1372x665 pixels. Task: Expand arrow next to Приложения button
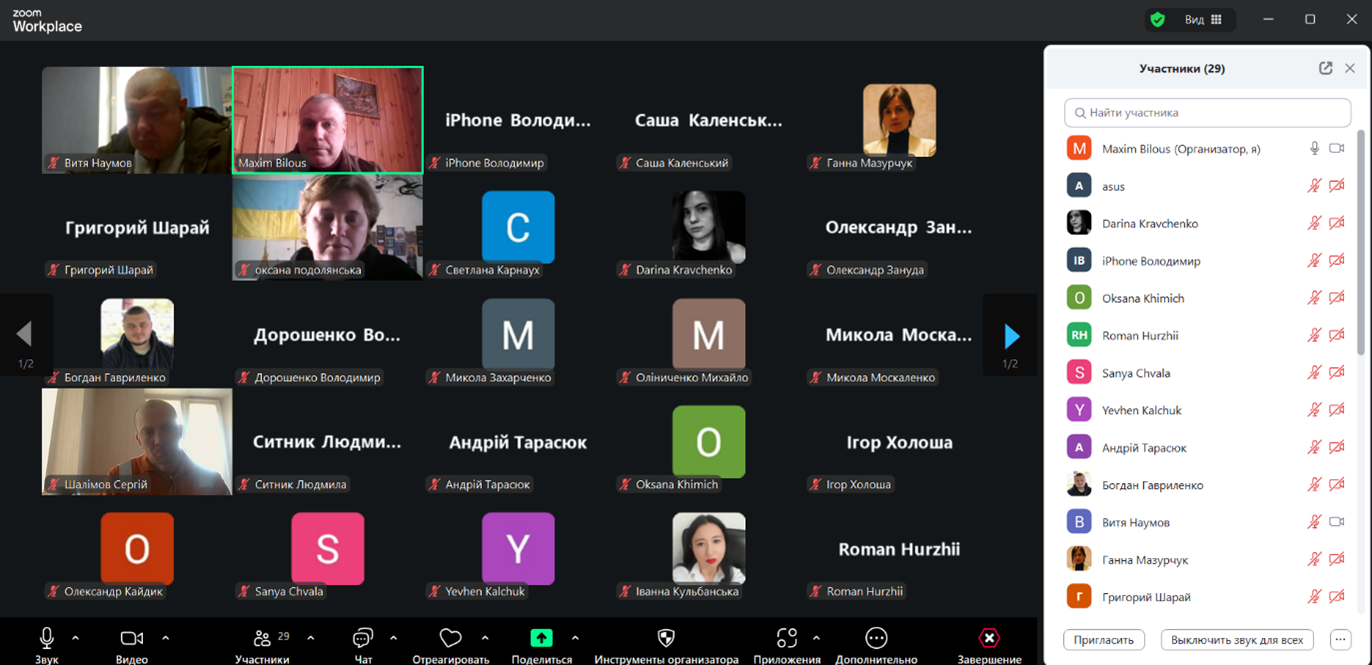click(x=816, y=638)
